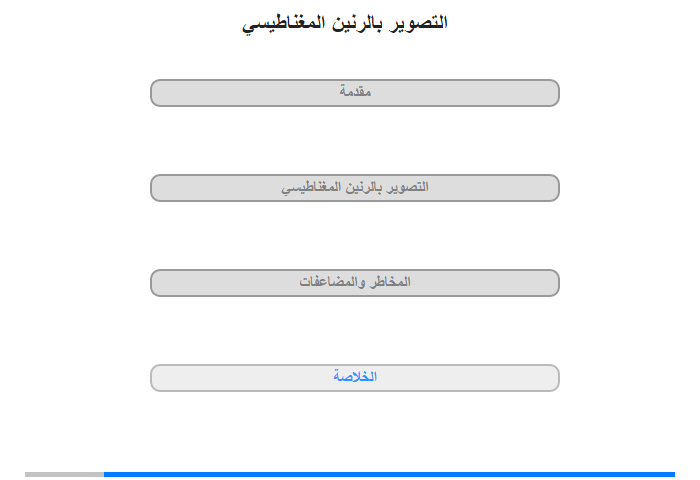Open the مقدمة section button

tap(354, 93)
